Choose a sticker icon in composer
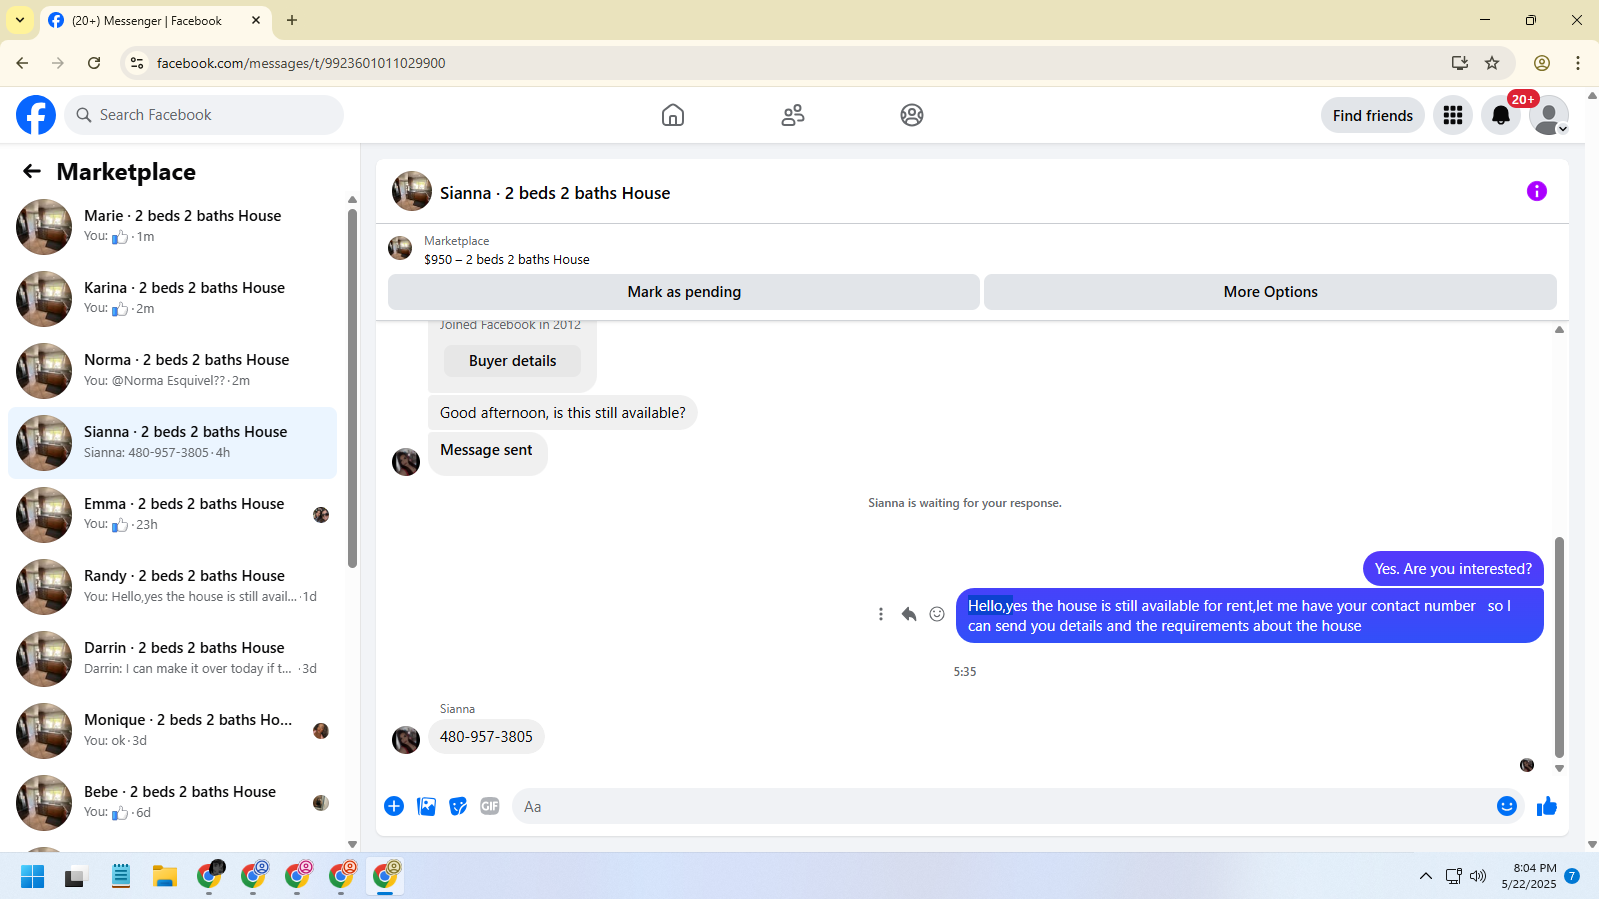Viewport: 1599px width, 899px height. [458, 806]
